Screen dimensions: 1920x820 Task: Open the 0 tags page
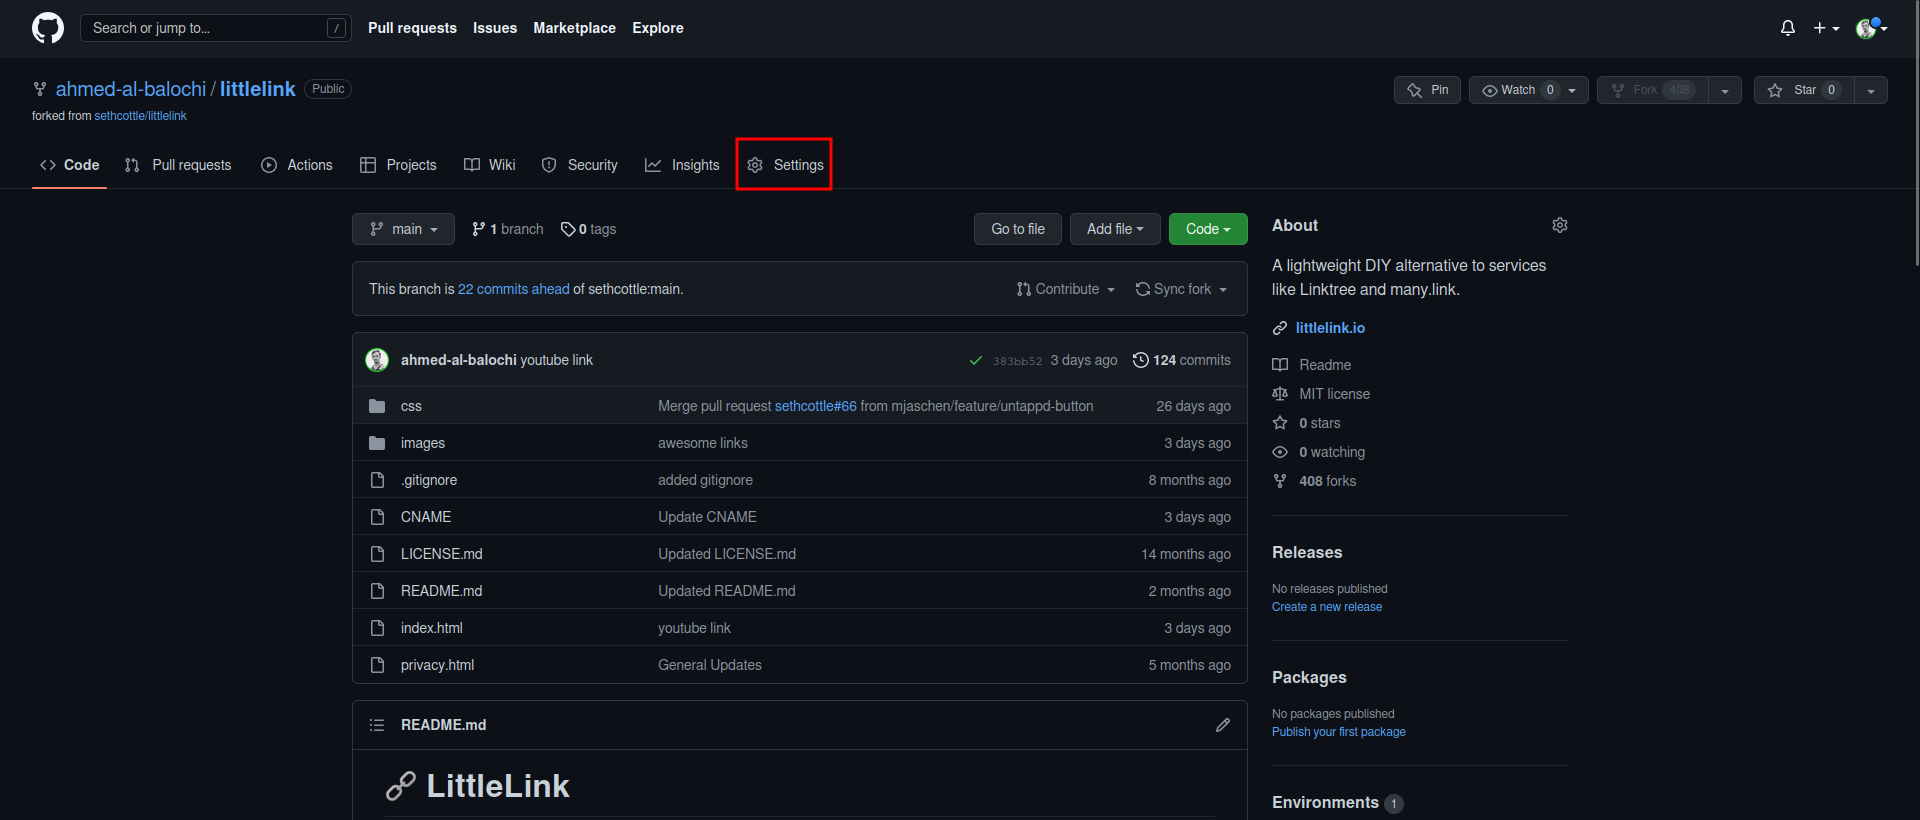pos(588,229)
